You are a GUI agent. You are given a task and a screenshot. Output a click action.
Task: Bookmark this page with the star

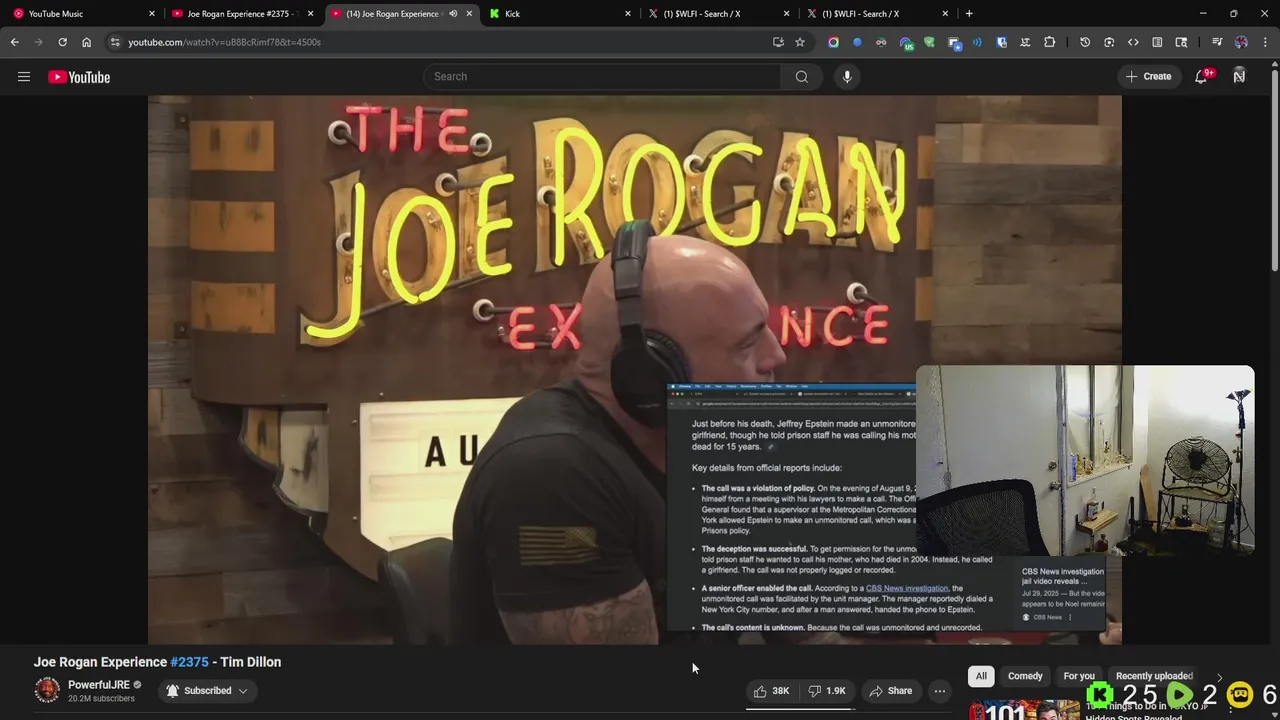(x=800, y=42)
